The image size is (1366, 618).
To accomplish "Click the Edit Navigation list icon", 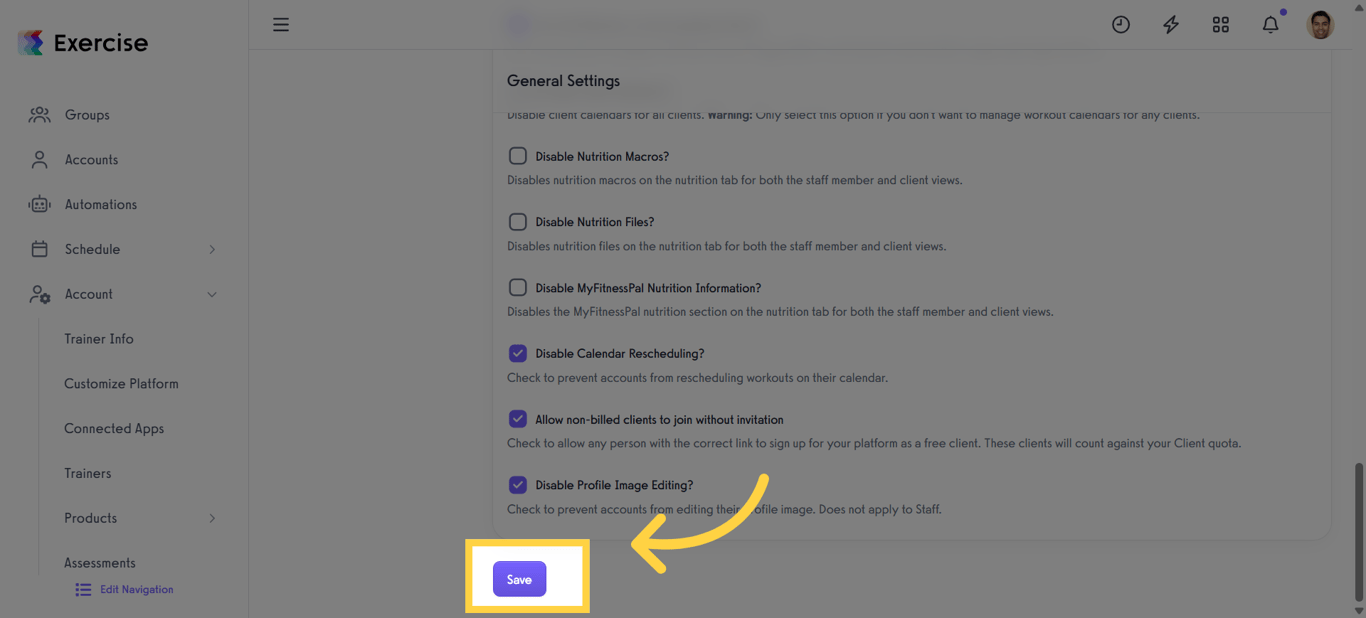I will pyautogui.click(x=82, y=589).
